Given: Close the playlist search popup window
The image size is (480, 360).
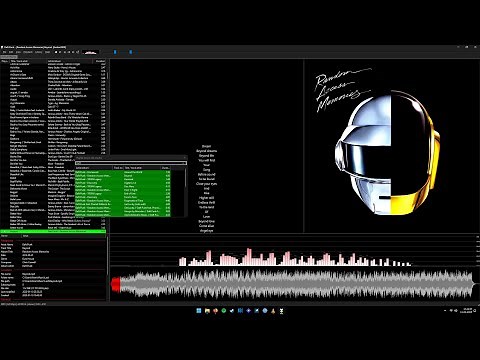Looking at the screenshot, I should (x=184, y=157).
